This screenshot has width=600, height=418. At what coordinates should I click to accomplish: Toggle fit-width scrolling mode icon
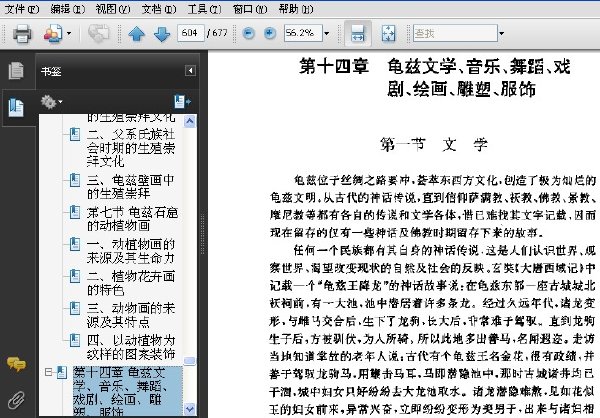[x=357, y=33]
